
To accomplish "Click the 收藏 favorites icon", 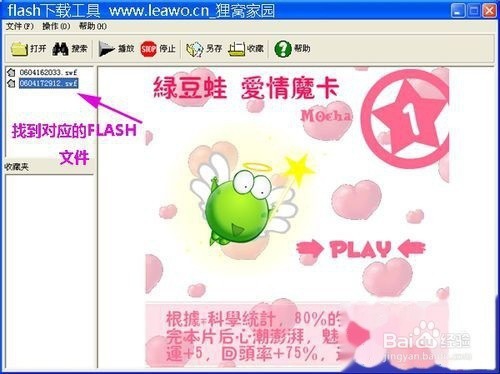I will point(236,49).
